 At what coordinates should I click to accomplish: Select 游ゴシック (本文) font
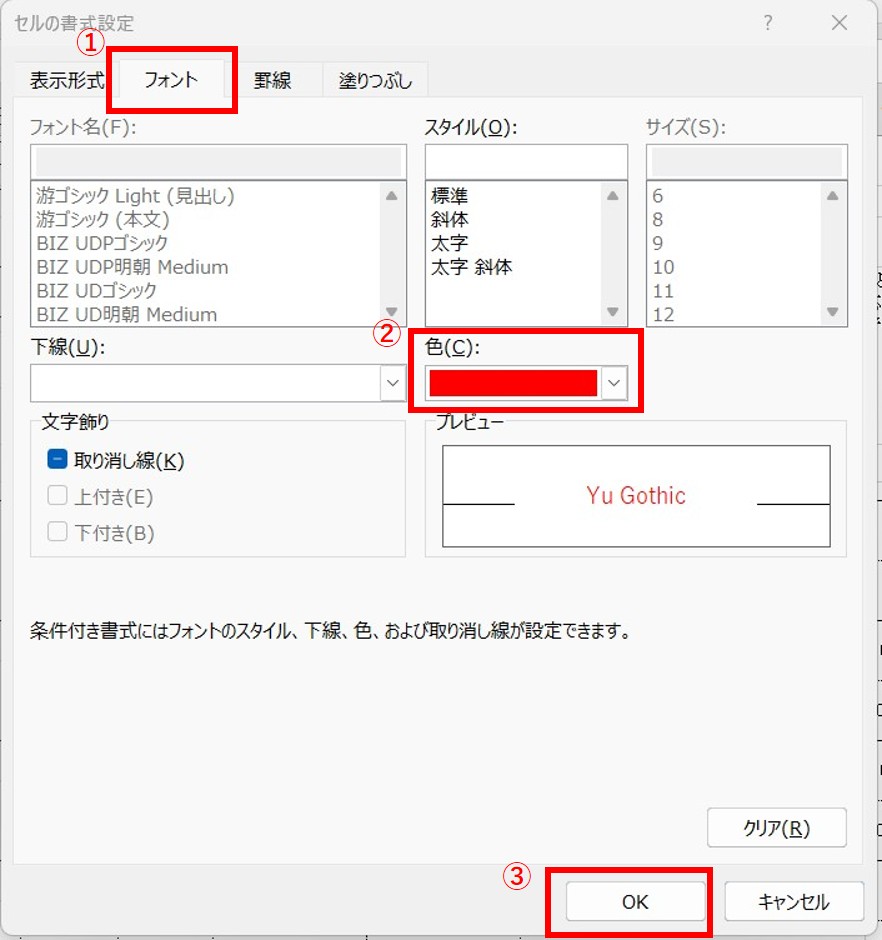click(103, 219)
